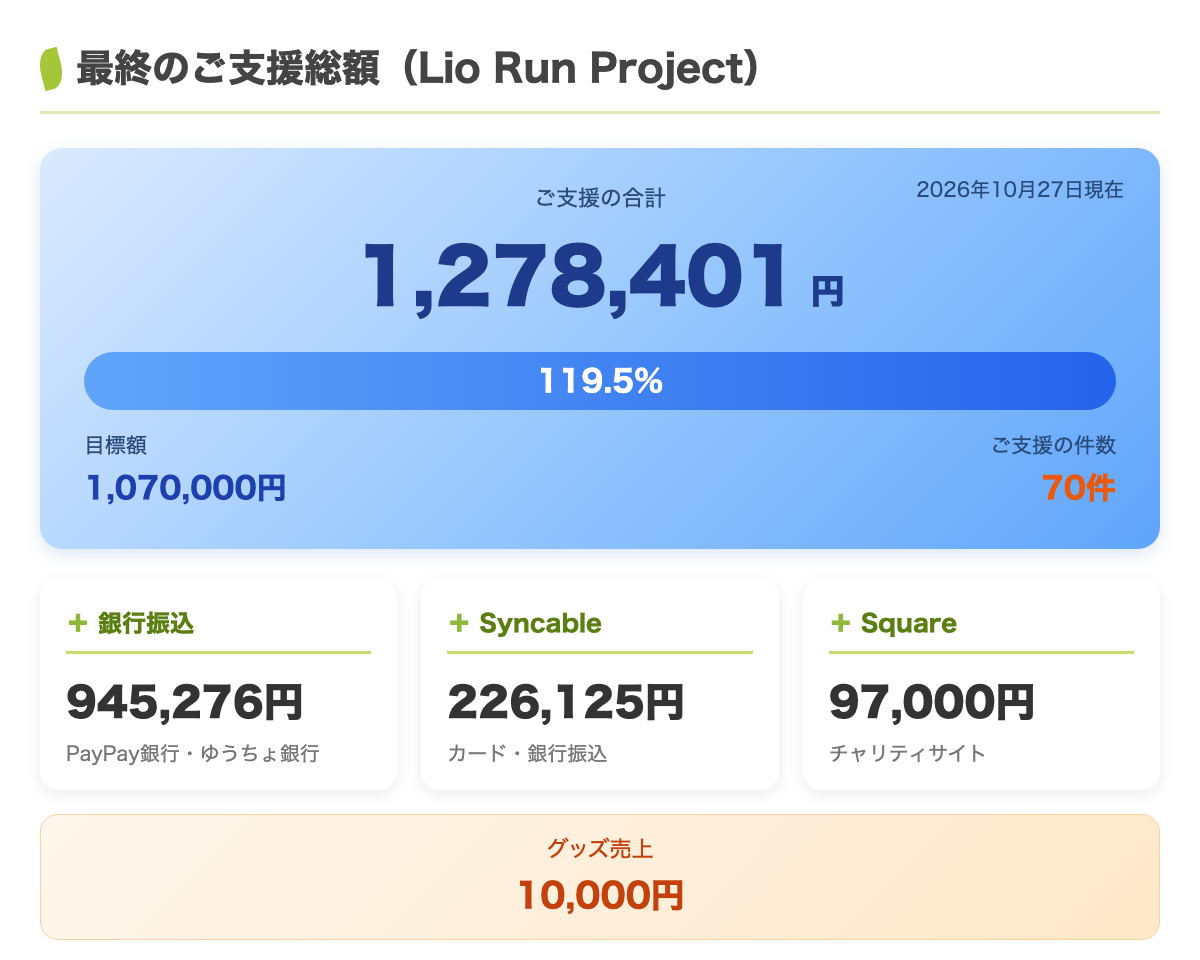This screenshot has width=1200, height=960.
Task: Click the note チャリティサイト
Action: point(908,753)
